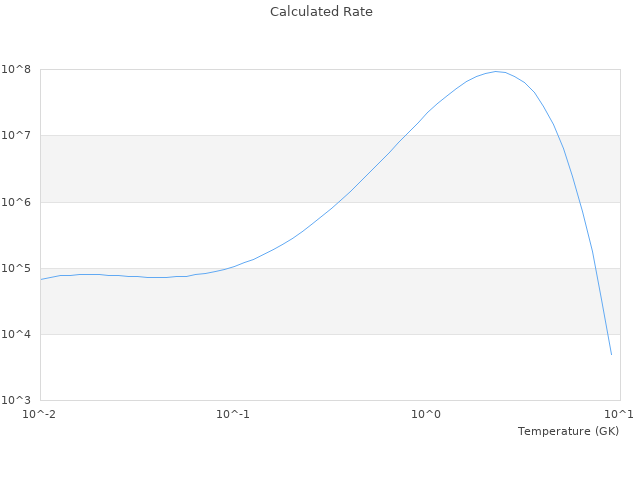The image size is (640, 480).
Task: Select the 10^8 y-axis tick label
Action: [x=18, y=69]
